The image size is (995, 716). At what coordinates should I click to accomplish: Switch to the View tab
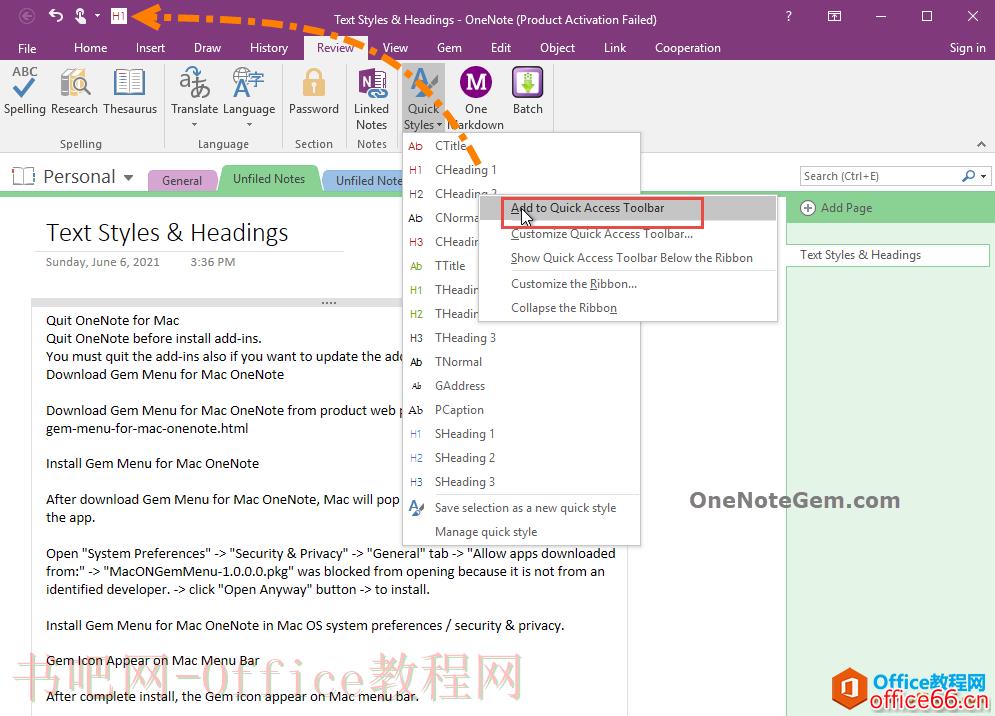[395, 48]
